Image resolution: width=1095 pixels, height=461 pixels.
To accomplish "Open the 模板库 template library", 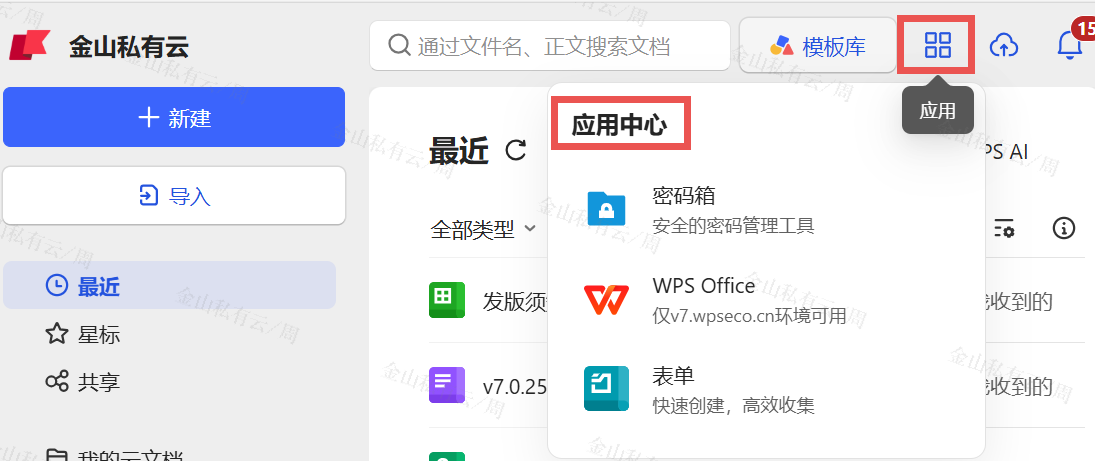I will (x=817, y=45).
